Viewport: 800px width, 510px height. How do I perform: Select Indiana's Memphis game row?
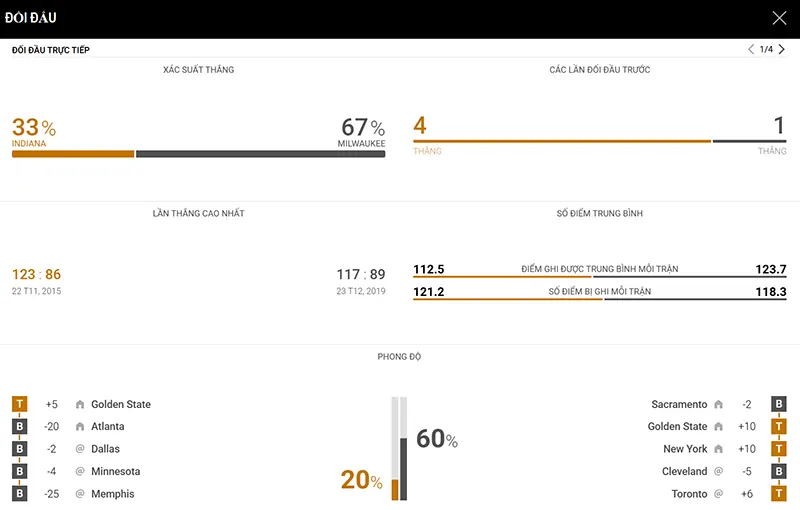pos(113,494)
